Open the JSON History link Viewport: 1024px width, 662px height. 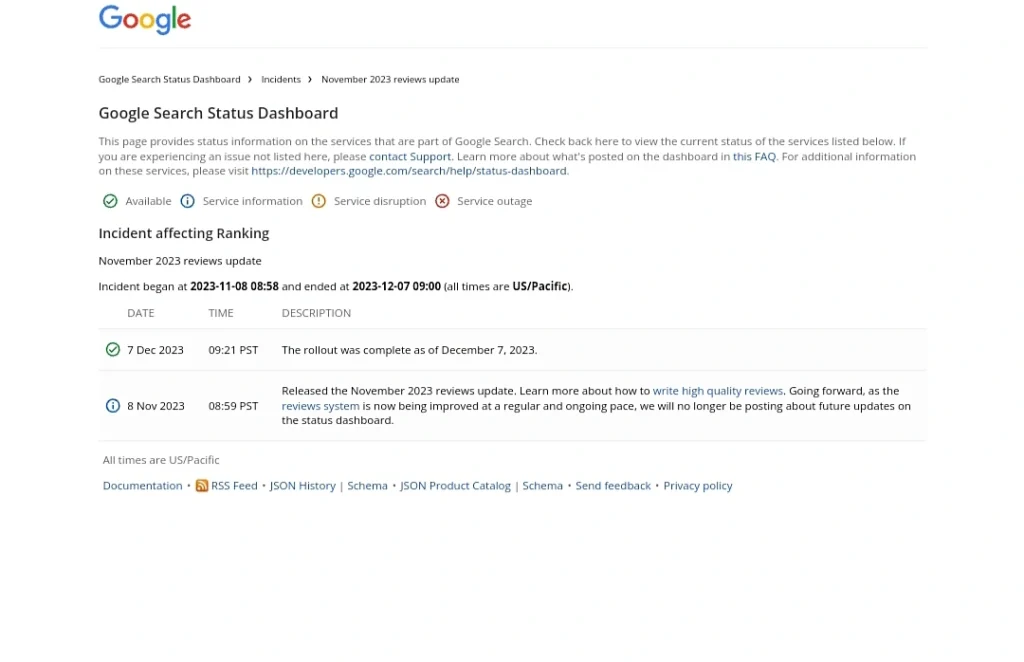[302, 485]
